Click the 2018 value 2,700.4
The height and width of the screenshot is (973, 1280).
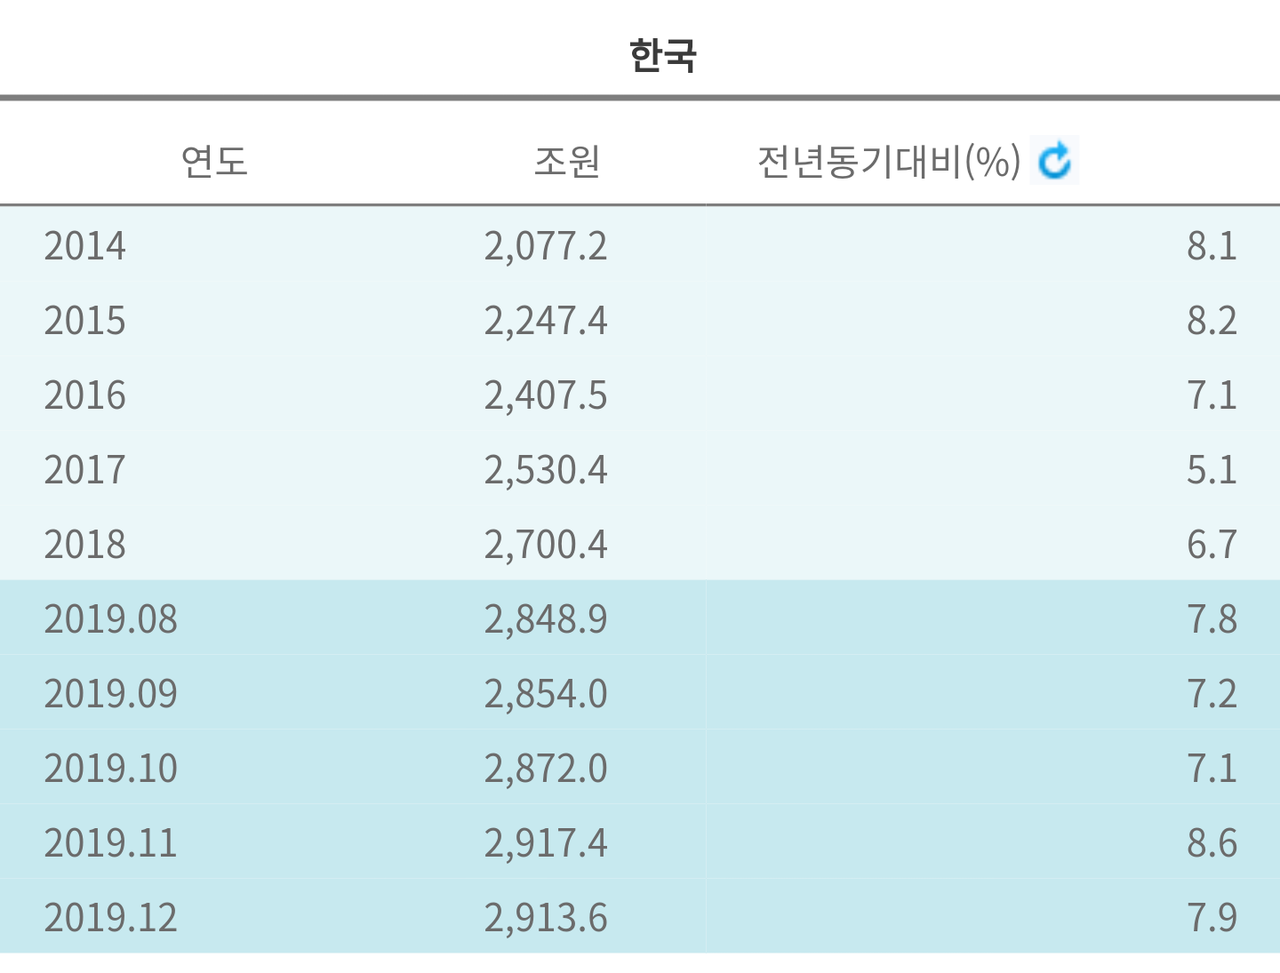[546, 545]
